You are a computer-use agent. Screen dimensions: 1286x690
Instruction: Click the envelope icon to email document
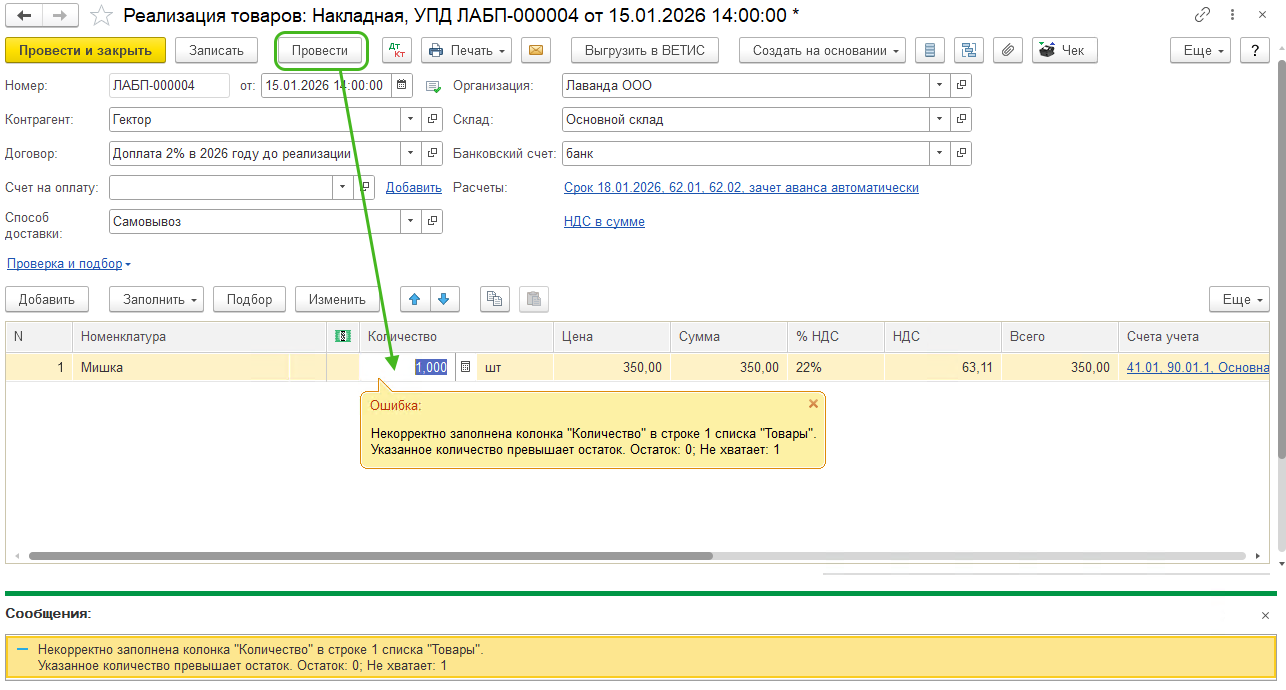point(537,50)
